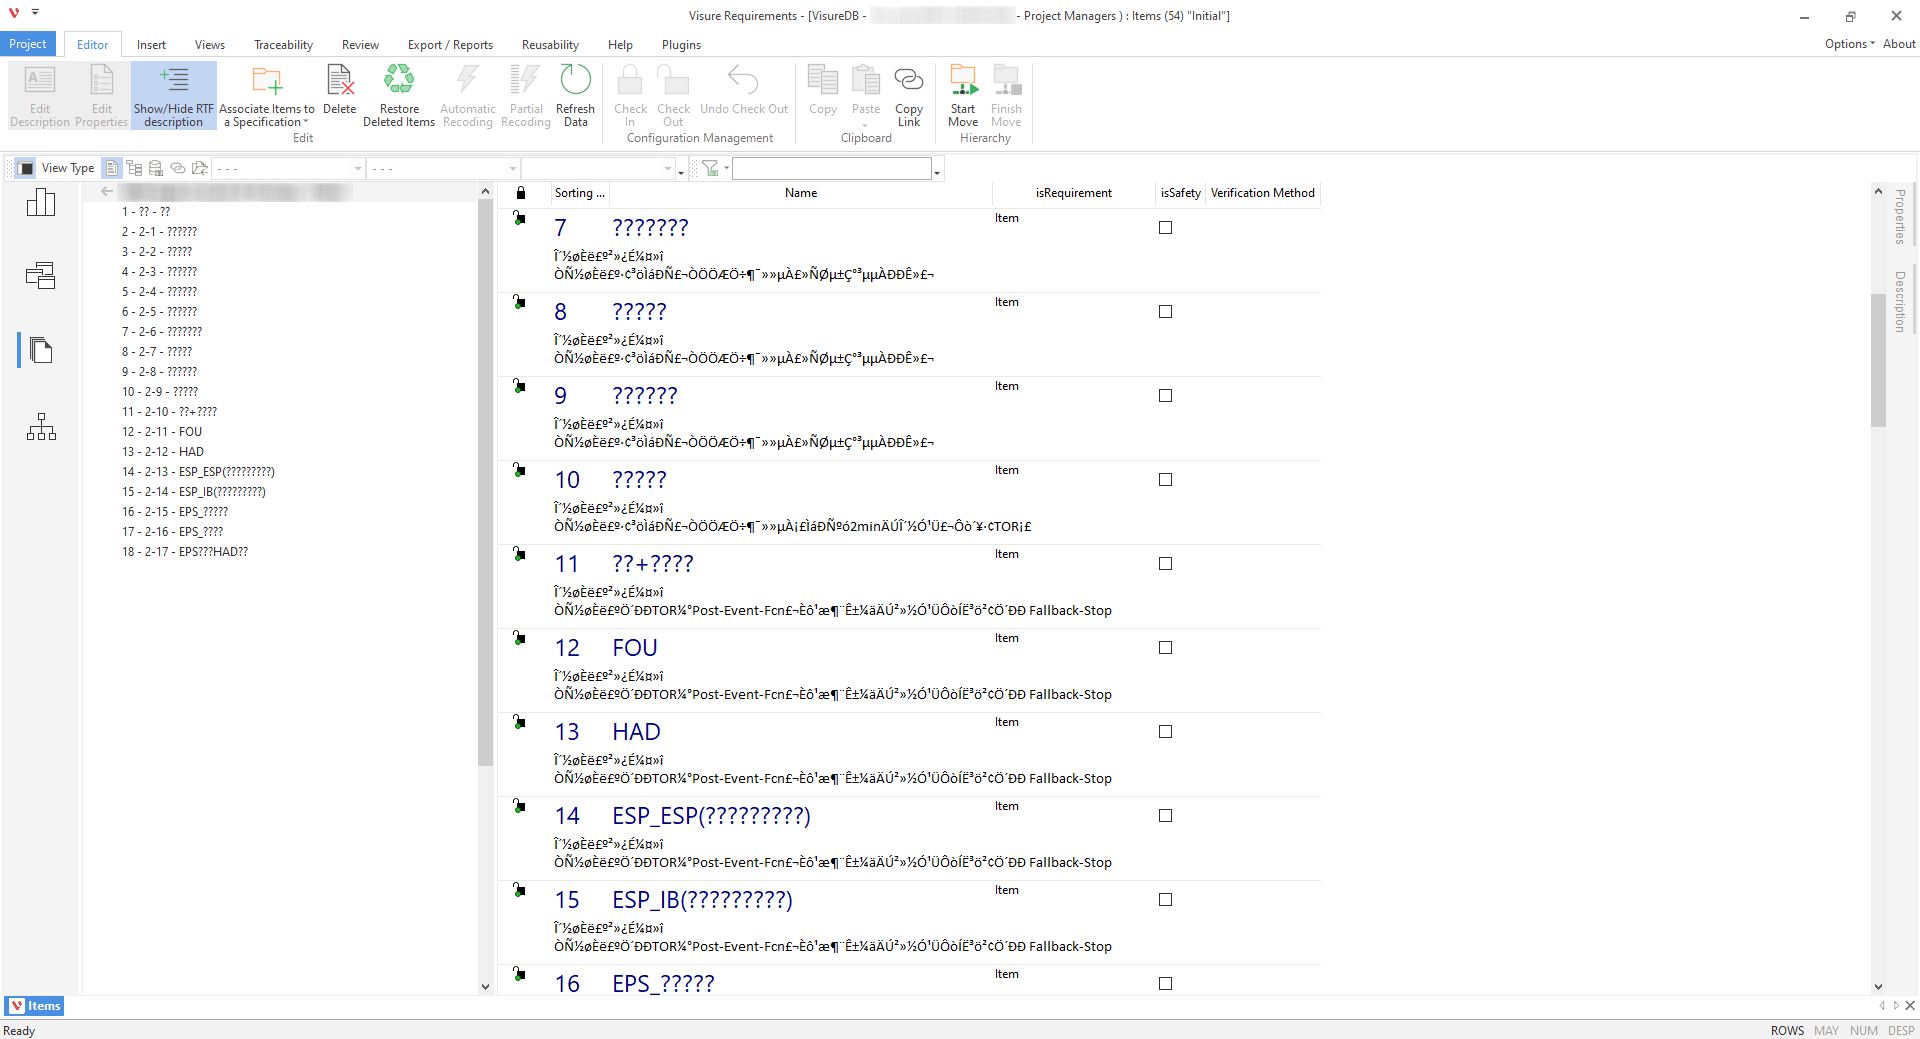Switch to the Views ribbon tab
This screenshot has width=1920, height=1039.
pos(210,45)
